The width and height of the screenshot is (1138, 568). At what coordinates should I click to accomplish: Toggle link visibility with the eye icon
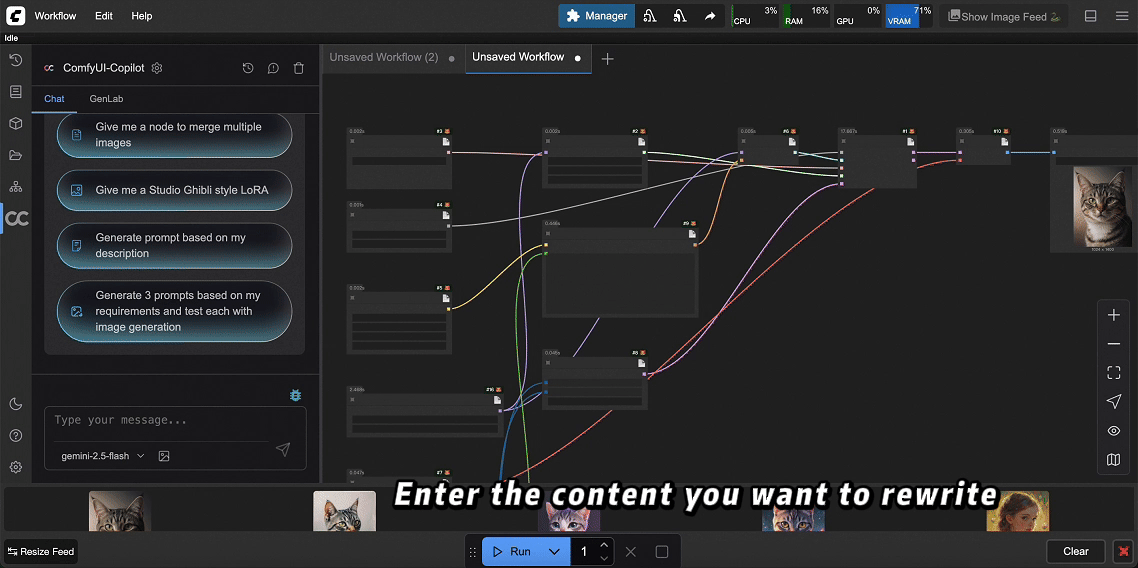click(1114, 431)
